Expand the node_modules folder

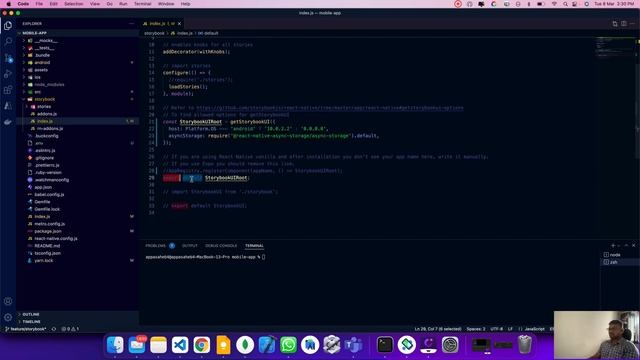(49, 84)
